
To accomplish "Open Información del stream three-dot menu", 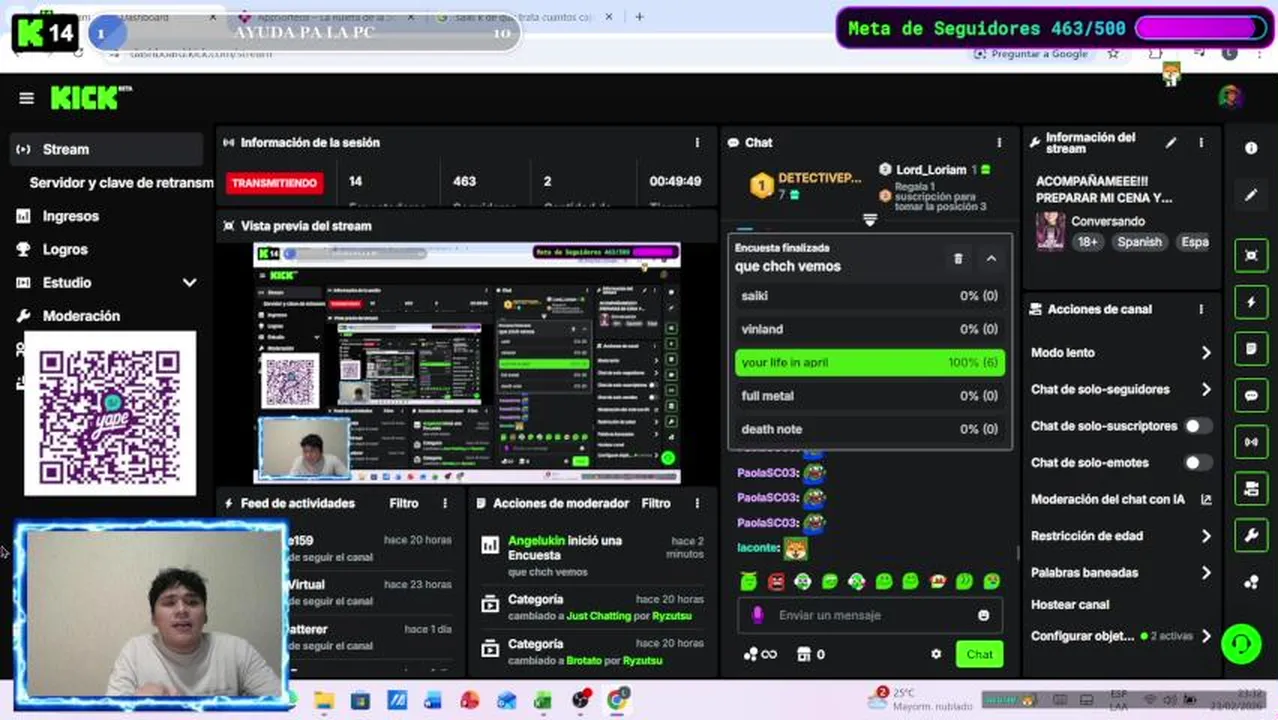I will (x=1201, y=143).
